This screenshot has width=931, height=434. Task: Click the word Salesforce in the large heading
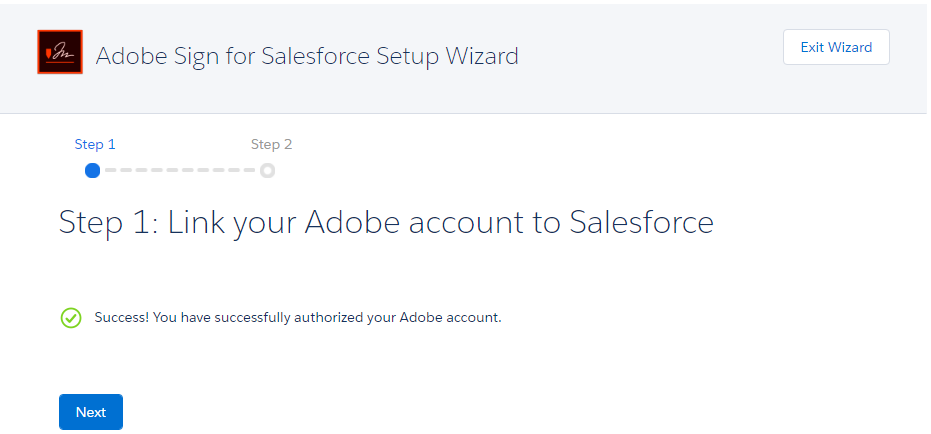(x=641, y=221)
